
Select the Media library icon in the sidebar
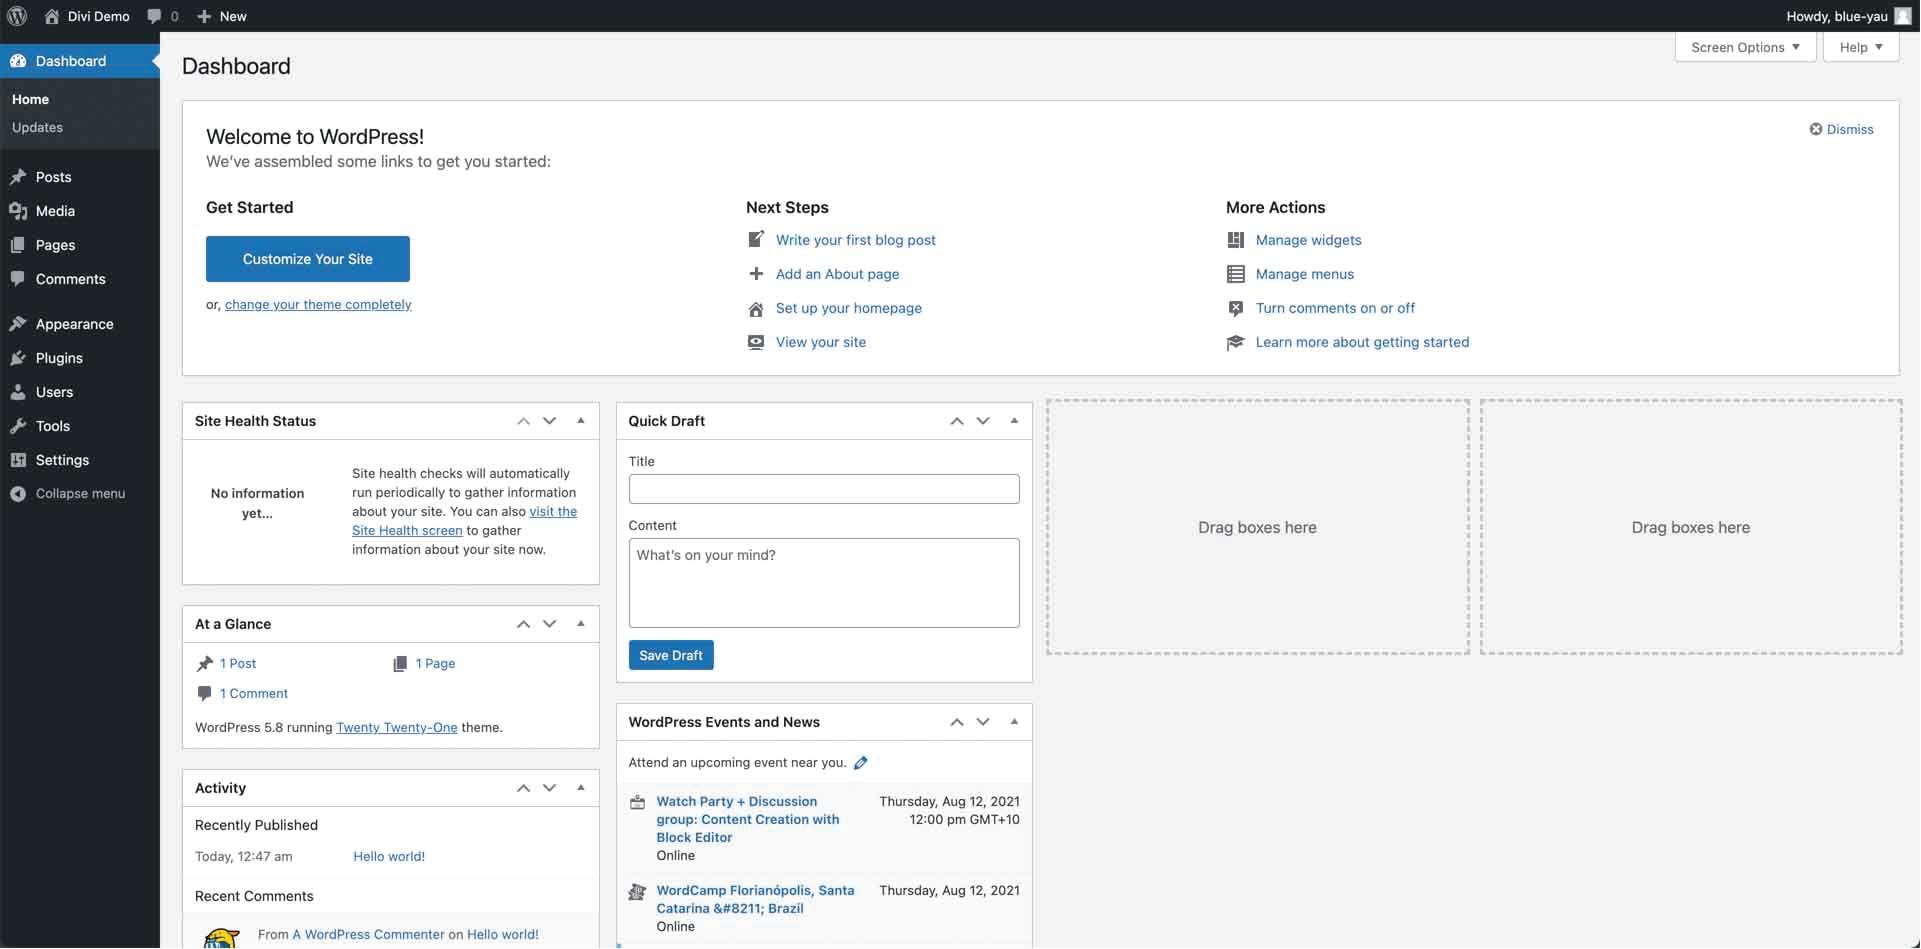pos(19,211)
